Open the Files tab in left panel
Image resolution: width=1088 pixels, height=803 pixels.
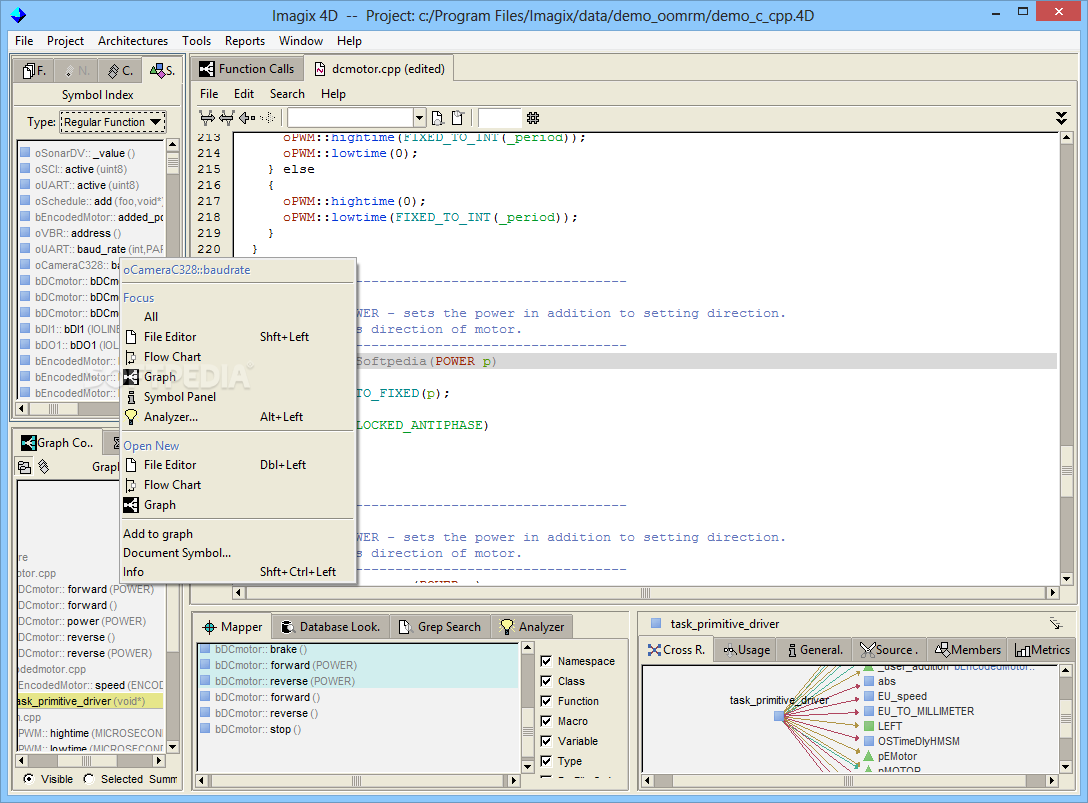(34, 70)
